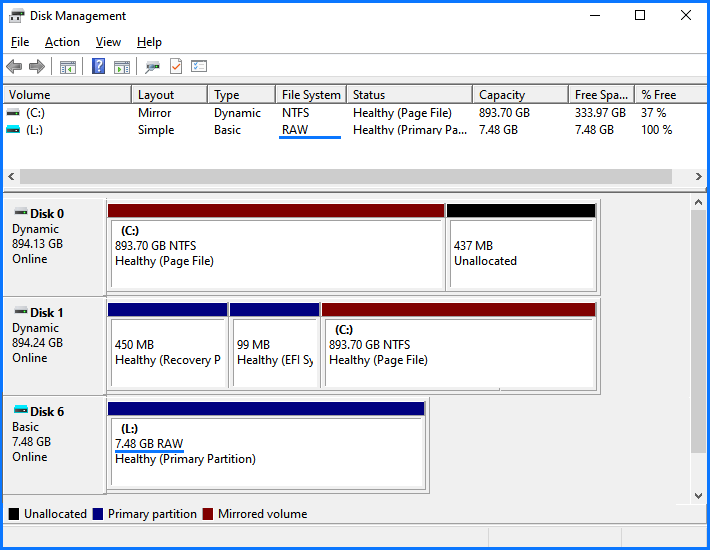The width and height of the screenshot is (710, 550).
Task: Open the Action menu
Action: tap(62, 42)
